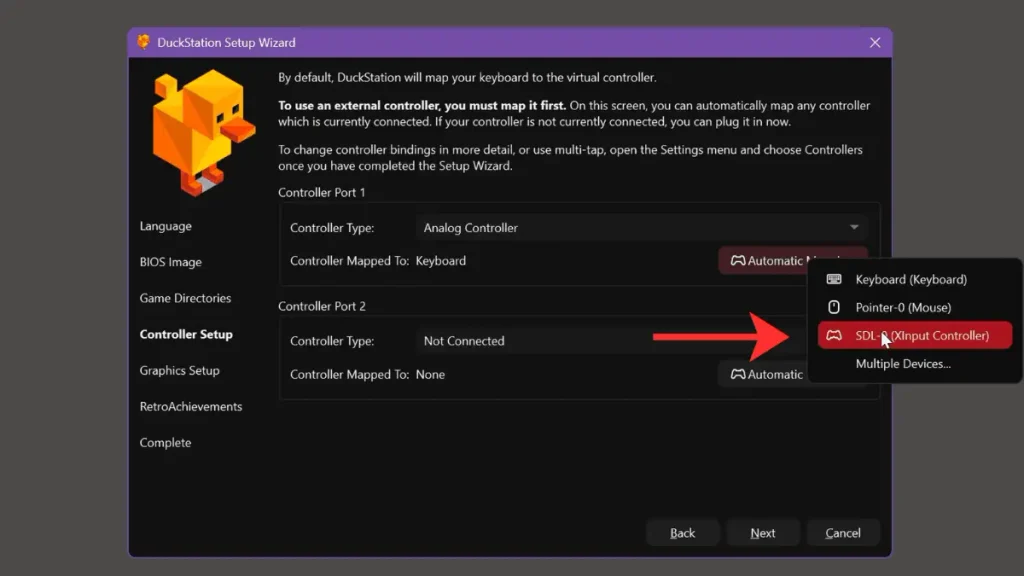Expand Analog Controller dropdown arrow
The height and width of the screenshot is (576, 1024).
(854, 227)
